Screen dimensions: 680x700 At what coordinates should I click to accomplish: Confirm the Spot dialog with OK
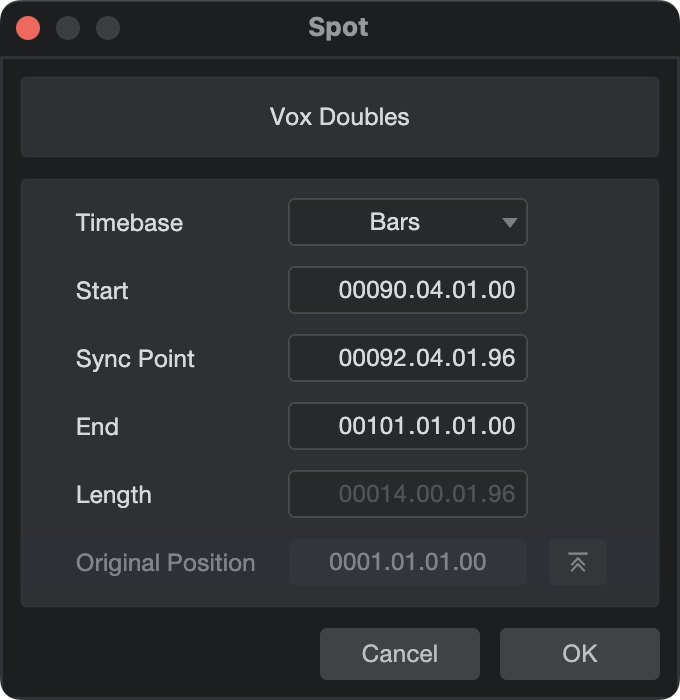(580, 654)
